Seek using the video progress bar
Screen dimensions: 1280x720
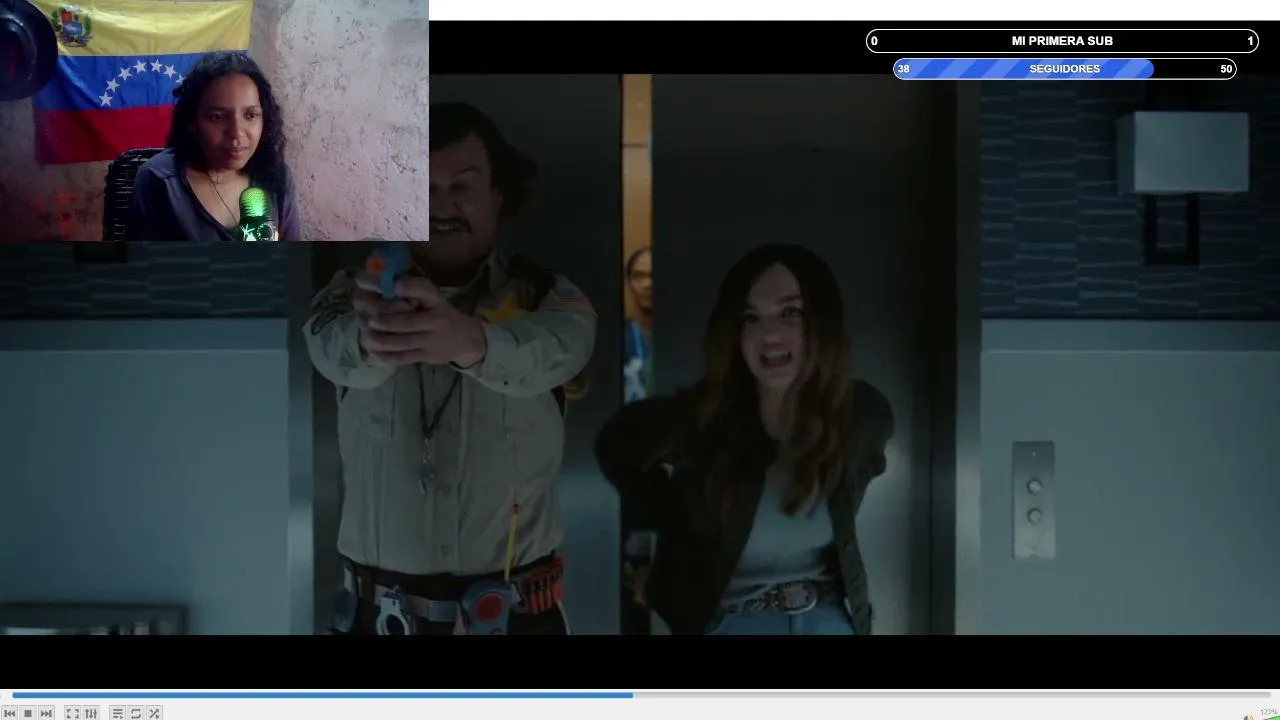coord(640,695)
